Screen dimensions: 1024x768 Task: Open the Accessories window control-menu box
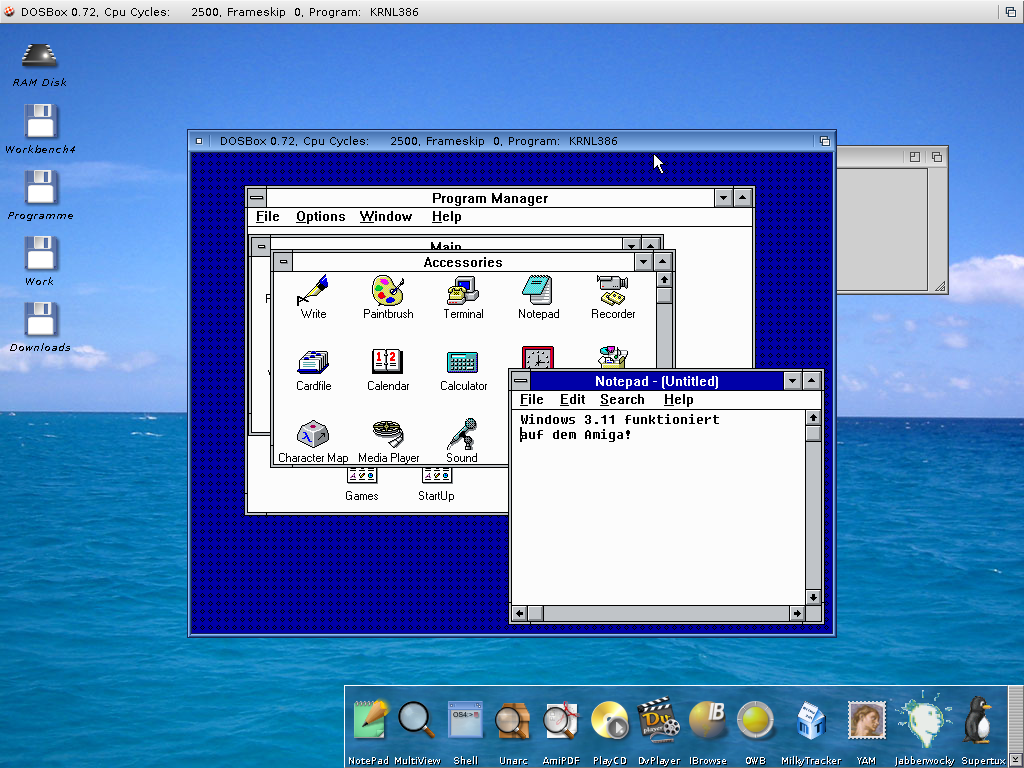[283, 262]
